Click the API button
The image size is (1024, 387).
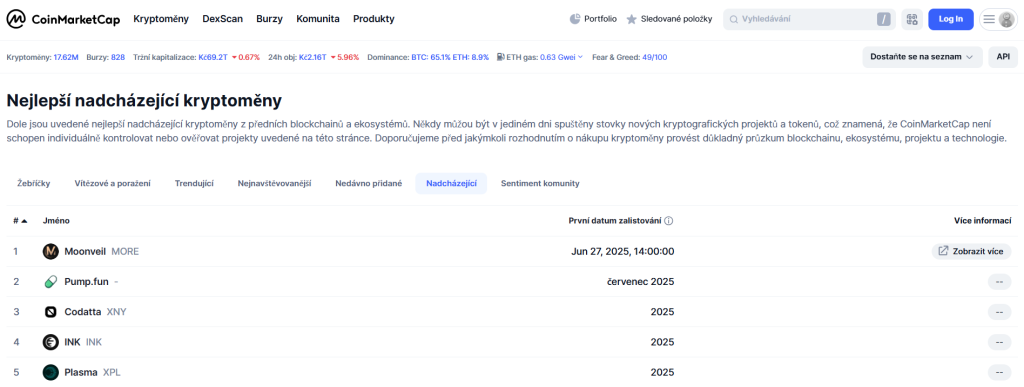click(1003, 57)
